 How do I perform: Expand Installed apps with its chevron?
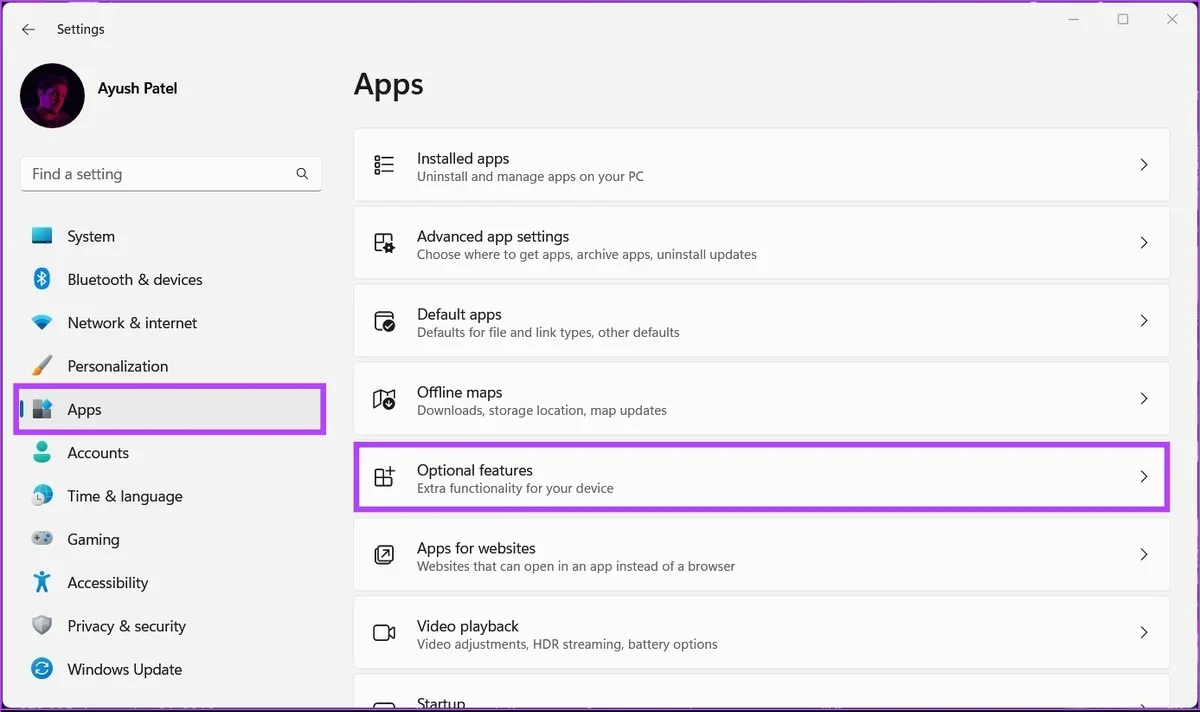point(1144,165)
